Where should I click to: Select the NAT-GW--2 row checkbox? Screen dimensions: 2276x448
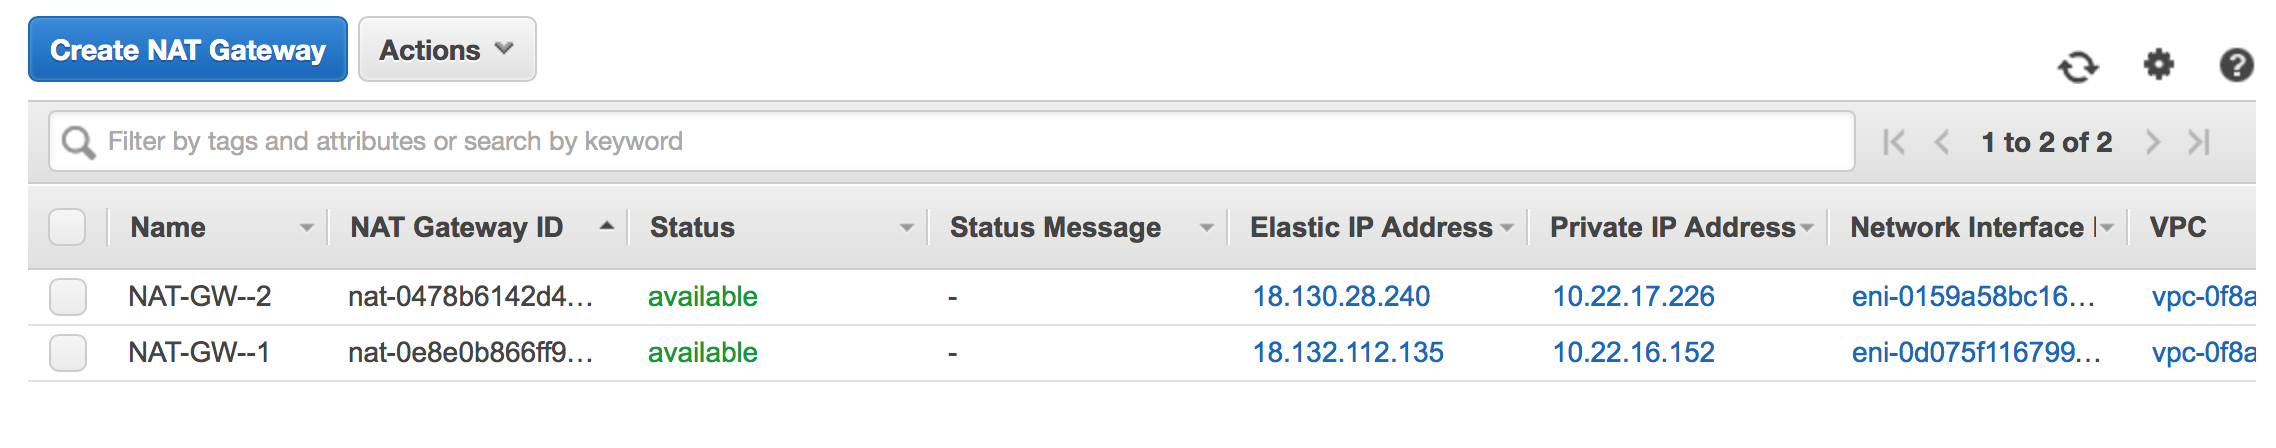click(x=68, y=297)
